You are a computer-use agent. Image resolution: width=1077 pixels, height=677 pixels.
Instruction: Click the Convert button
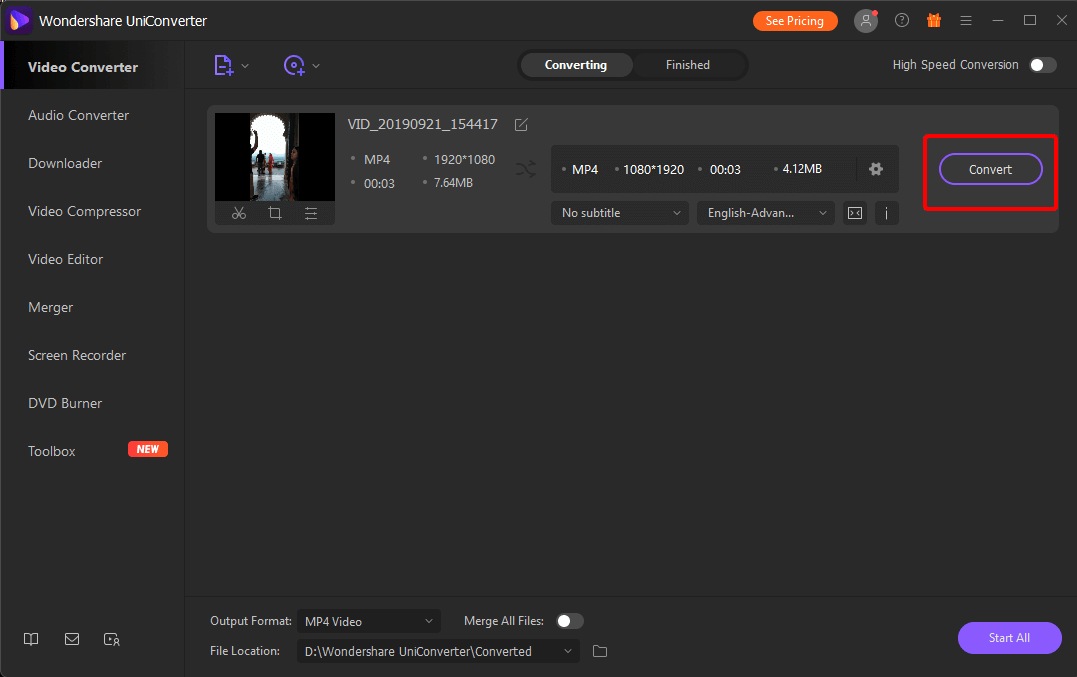pyautogui.click(x=989, y=169)
